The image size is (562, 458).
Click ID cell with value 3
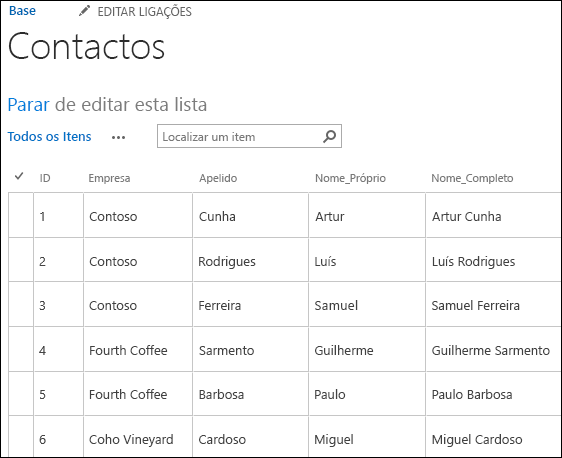point(59,304)
